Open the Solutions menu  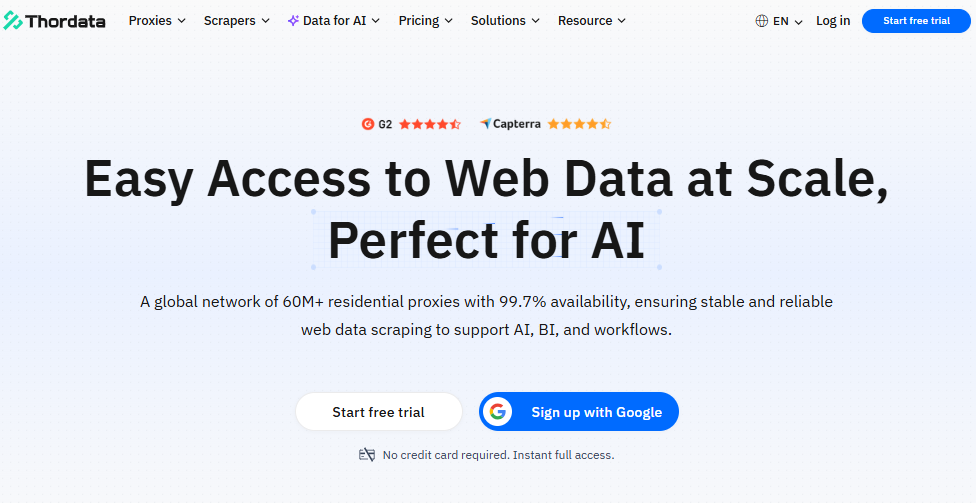(x=505, y=21)
